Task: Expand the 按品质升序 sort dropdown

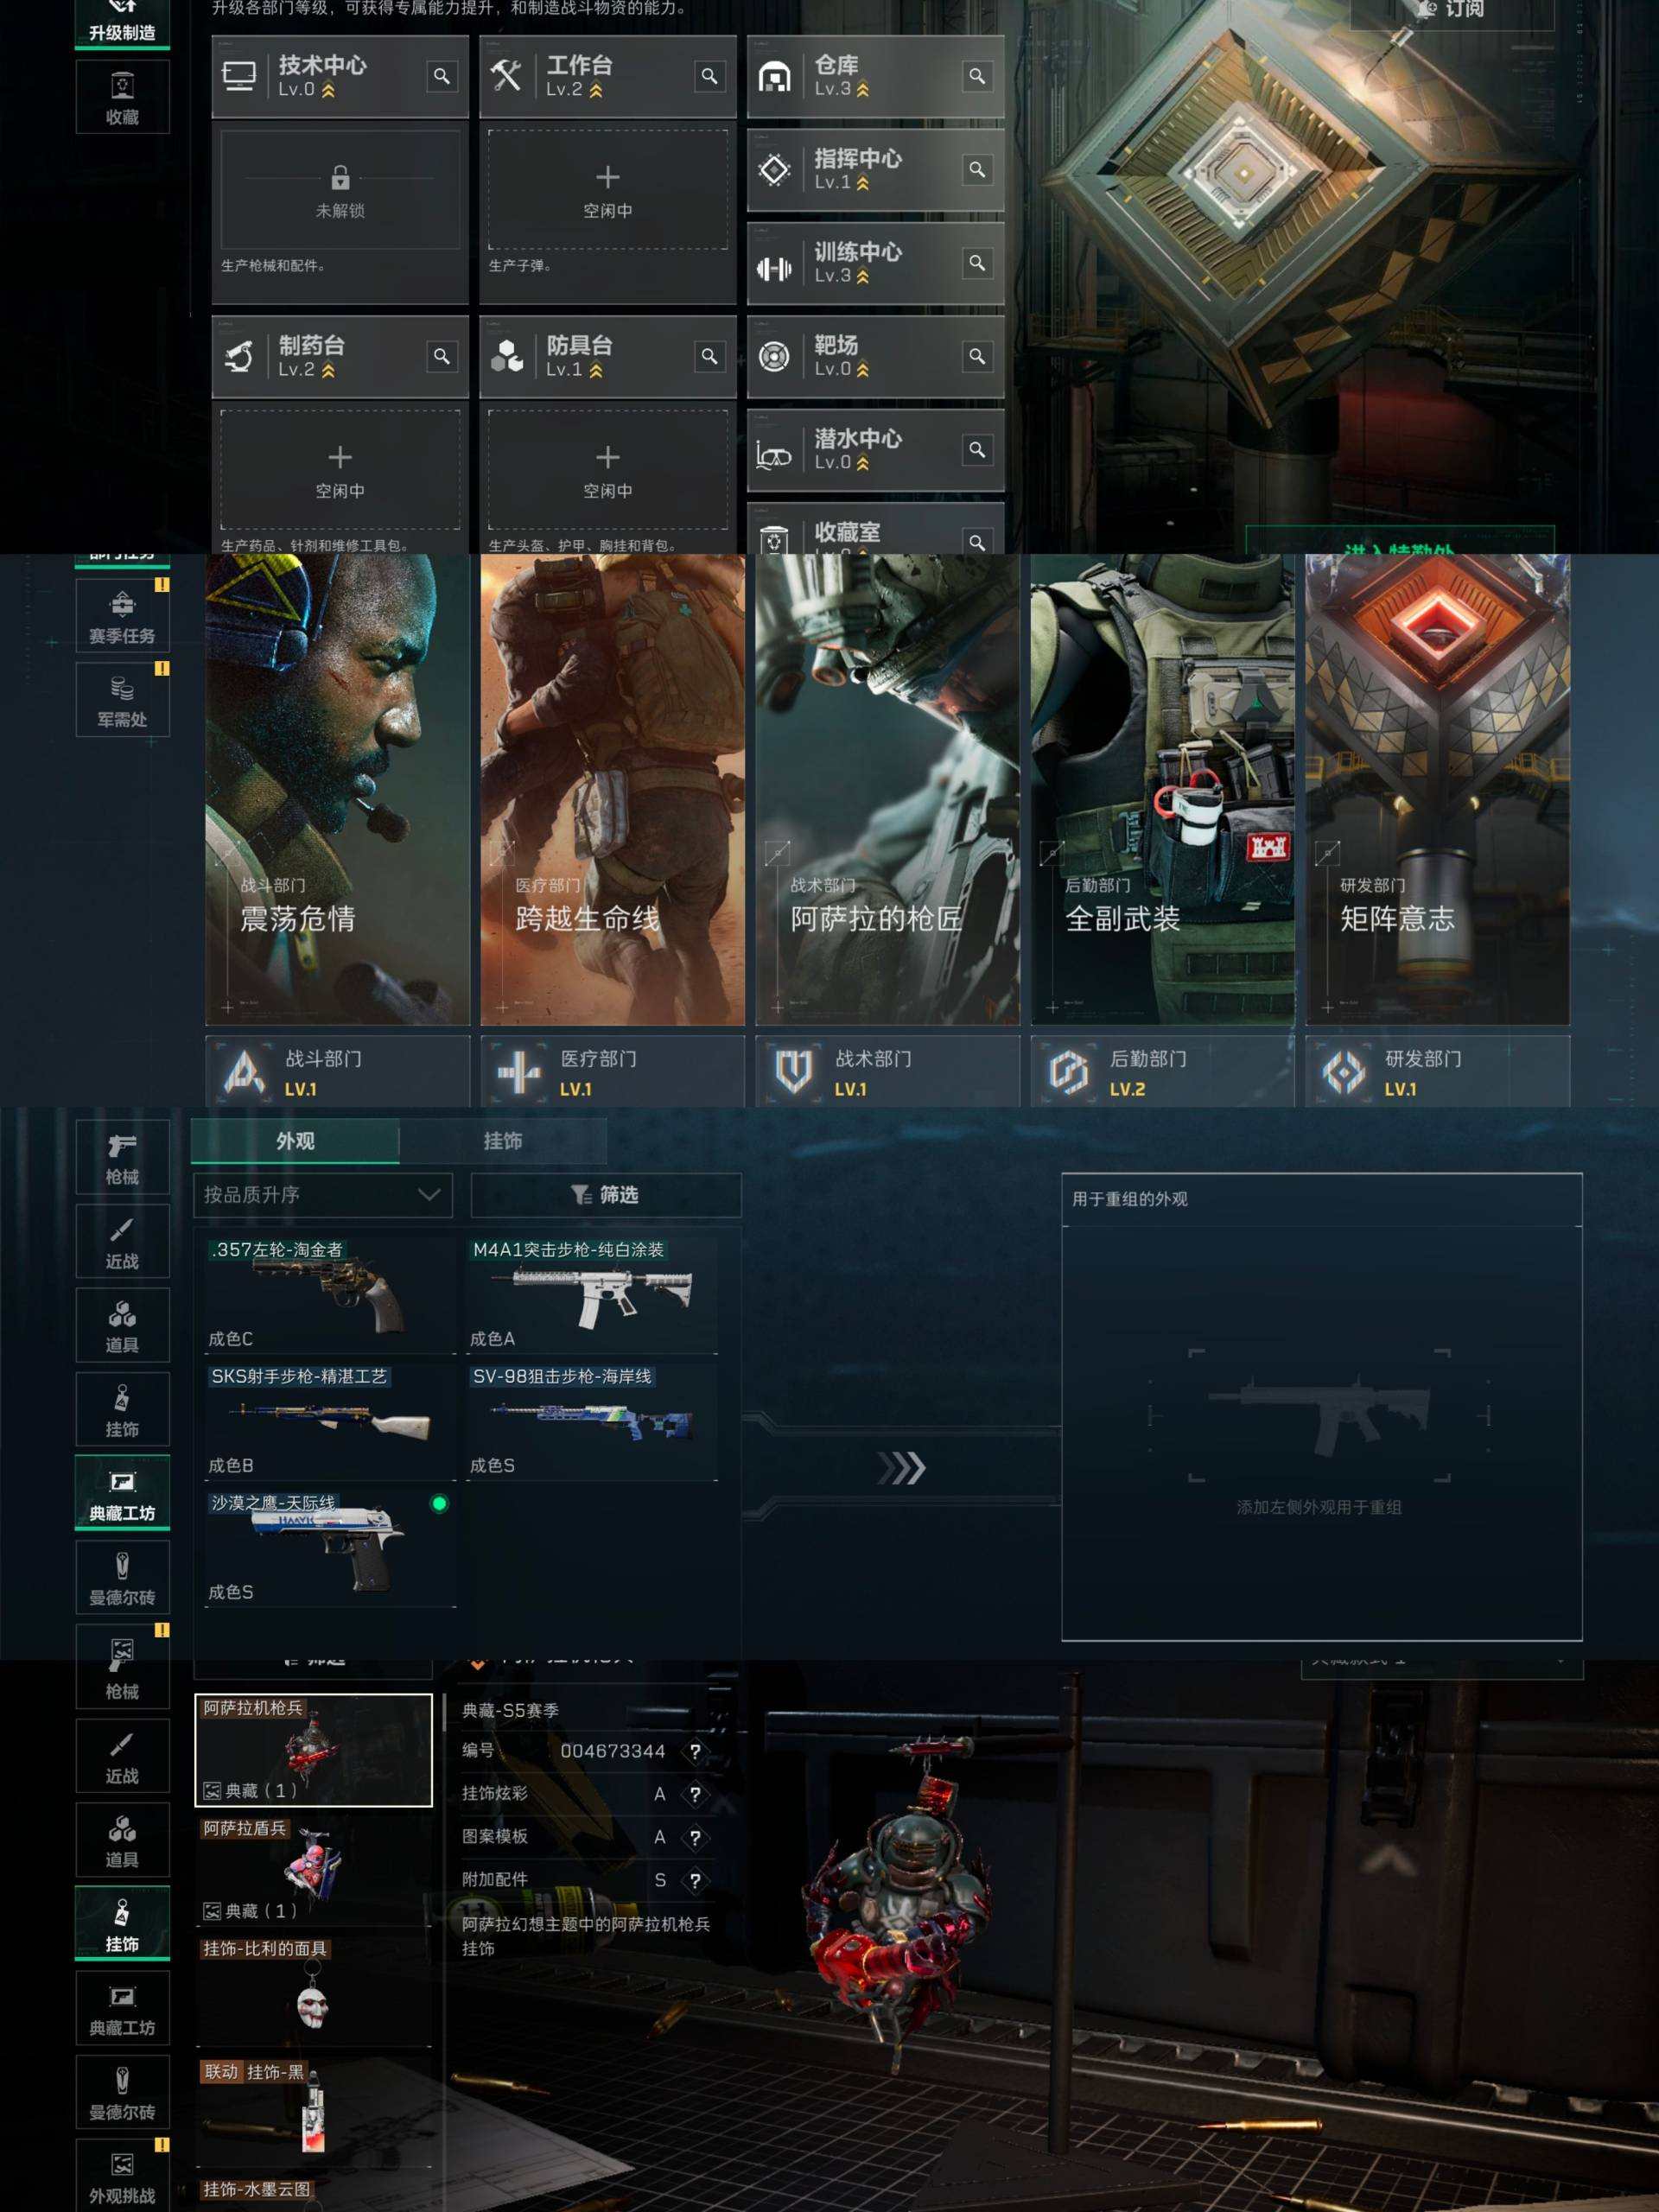Action: pyautogui.click(x=322, y=1194)
